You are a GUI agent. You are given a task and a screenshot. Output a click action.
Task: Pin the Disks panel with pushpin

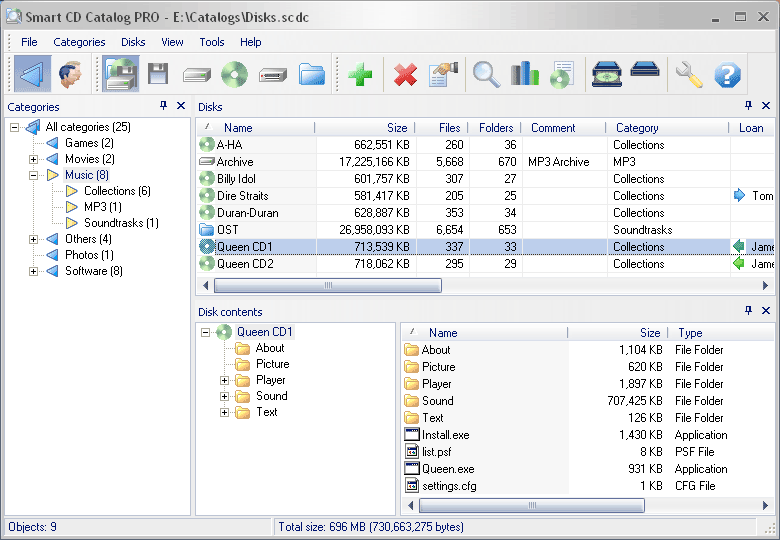[x=748, y=106]
